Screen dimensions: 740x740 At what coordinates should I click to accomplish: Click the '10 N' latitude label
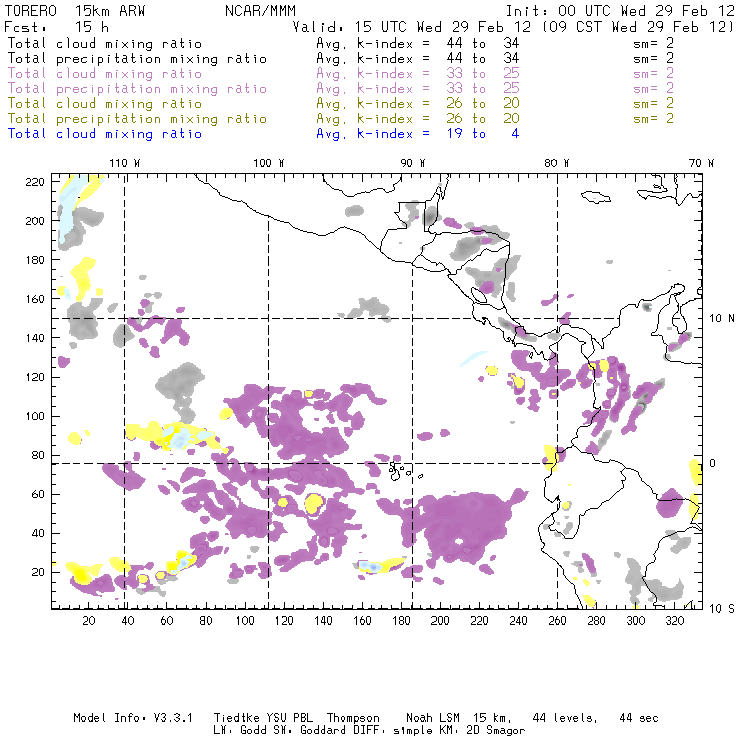[x=722, y=319]
